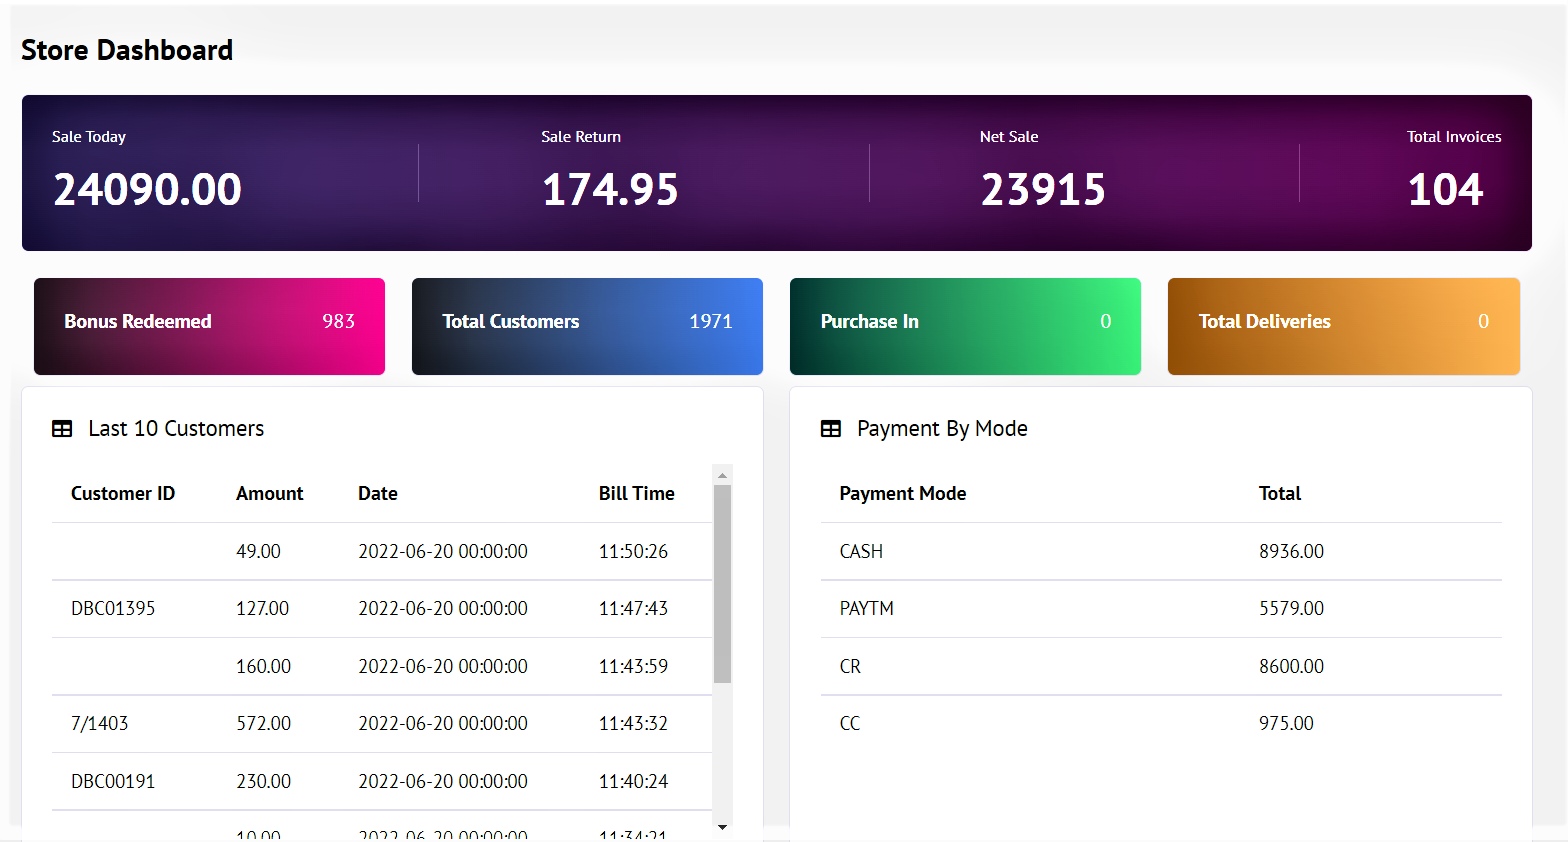Click the CC total 975.00
The image size is (1568, 842).
tap(1286, 723)
